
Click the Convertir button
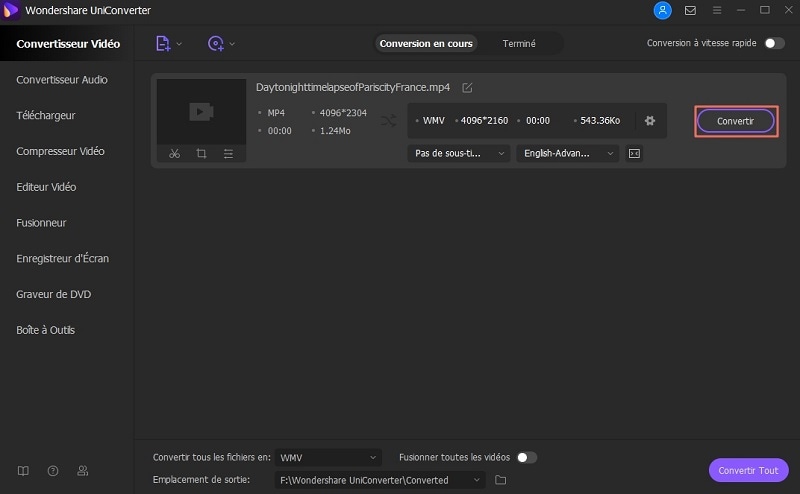(x=736, y=121)
